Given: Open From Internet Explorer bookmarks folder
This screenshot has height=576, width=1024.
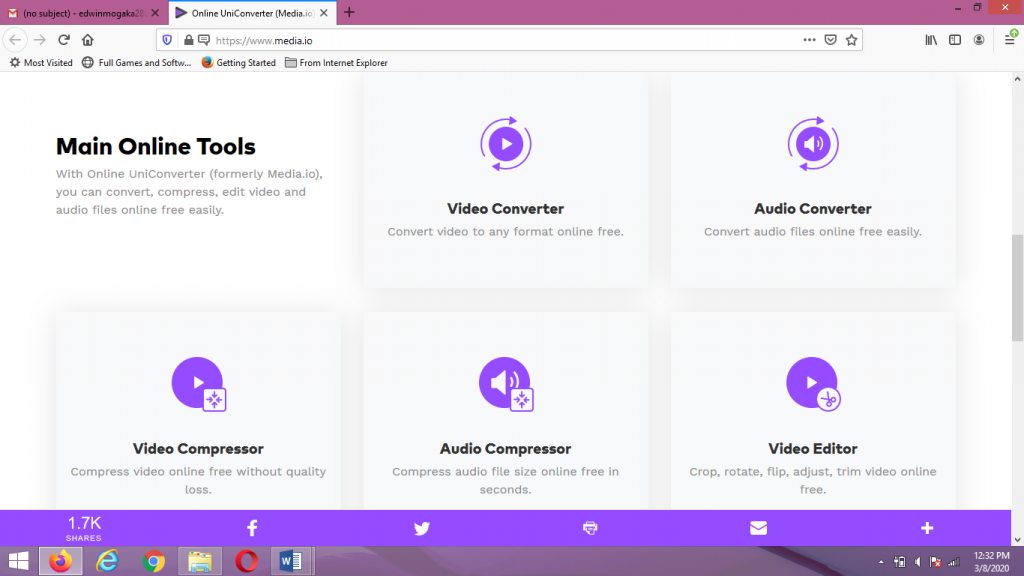Looking at the screenshot, I should click(x=336, y=63).
